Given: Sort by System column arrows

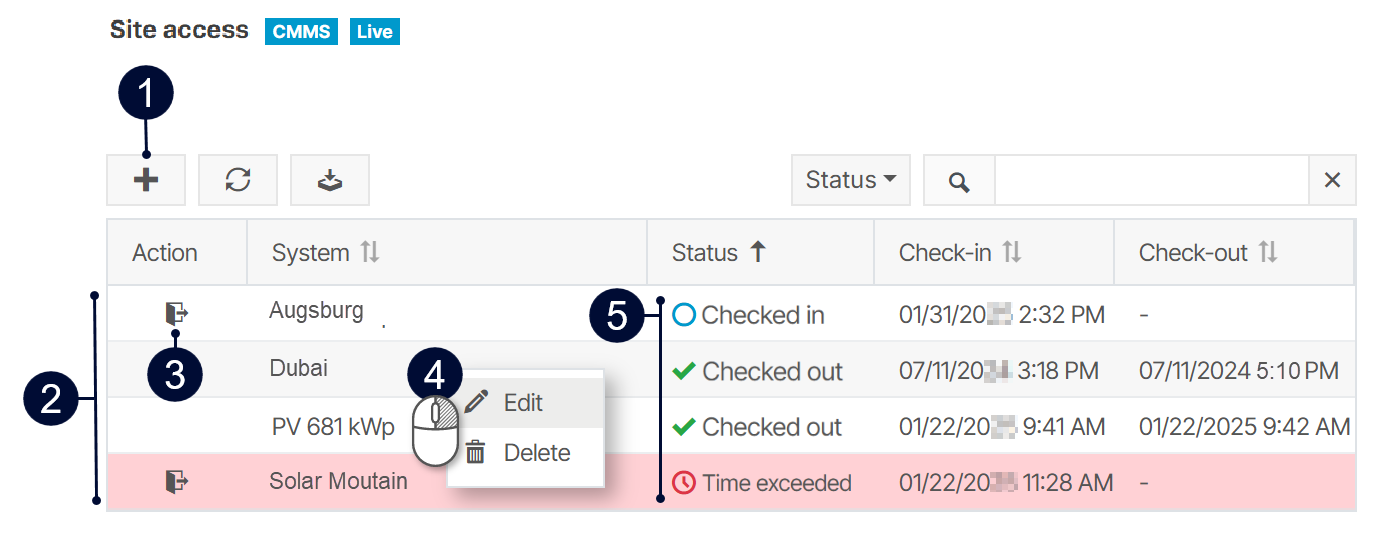Looking at the screenshot, I should point(370,253).
